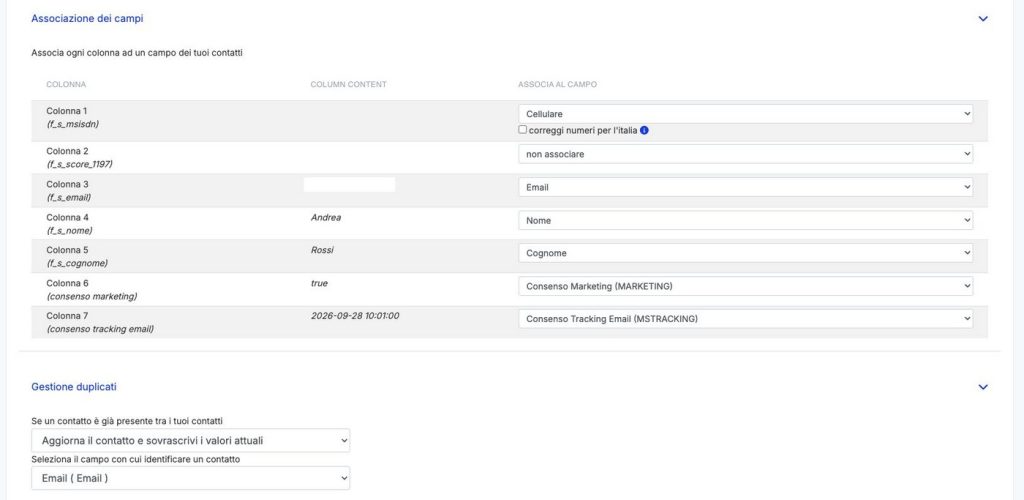Viewport: 1024px width, 500px height.
Task: Click the Rossi column content value
Action: tap(323, 250)
